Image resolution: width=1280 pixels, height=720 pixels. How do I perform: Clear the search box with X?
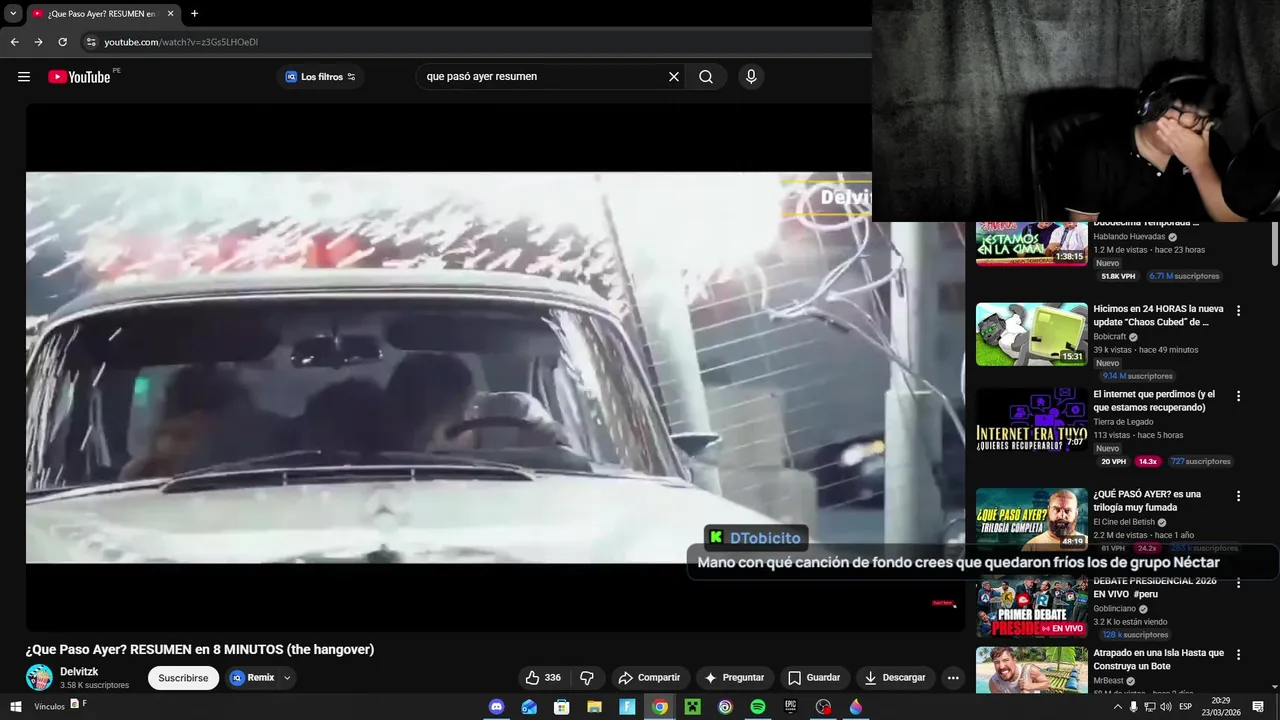coord(674,77)
